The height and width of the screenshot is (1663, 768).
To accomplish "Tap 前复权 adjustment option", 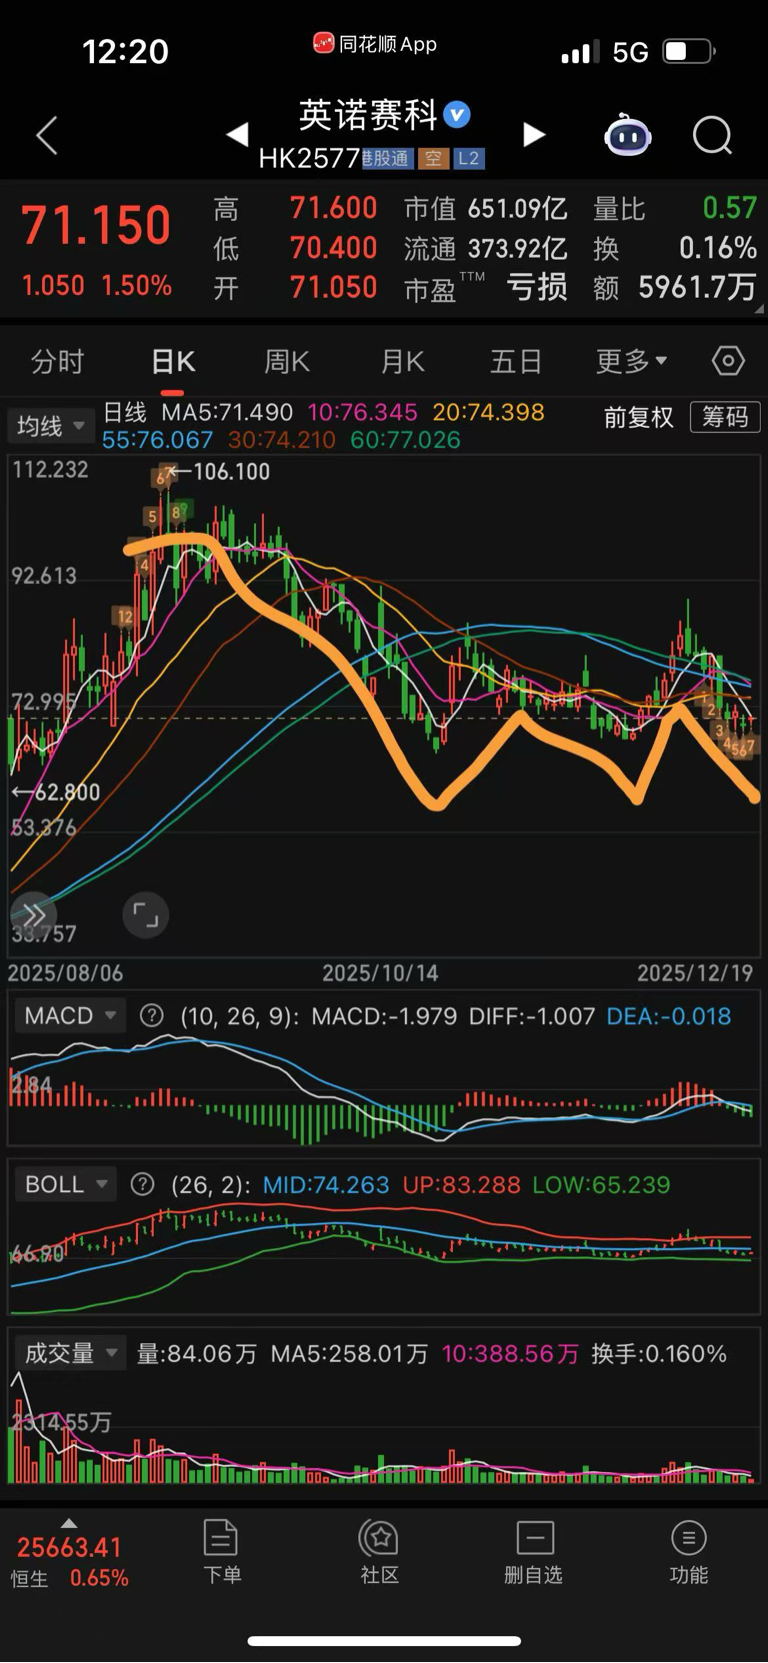I will click(x=638, y=417).
